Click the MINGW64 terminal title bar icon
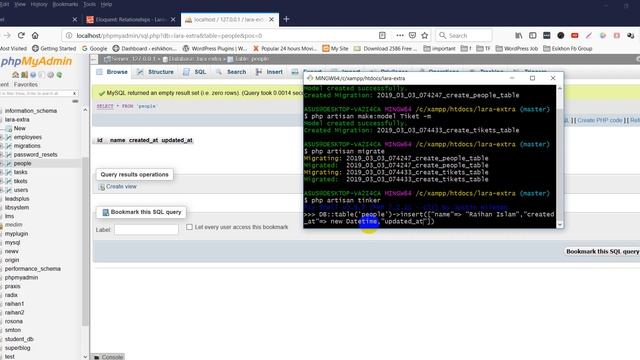The width and height of the screenshot is (640, 360). pos(310,78)
